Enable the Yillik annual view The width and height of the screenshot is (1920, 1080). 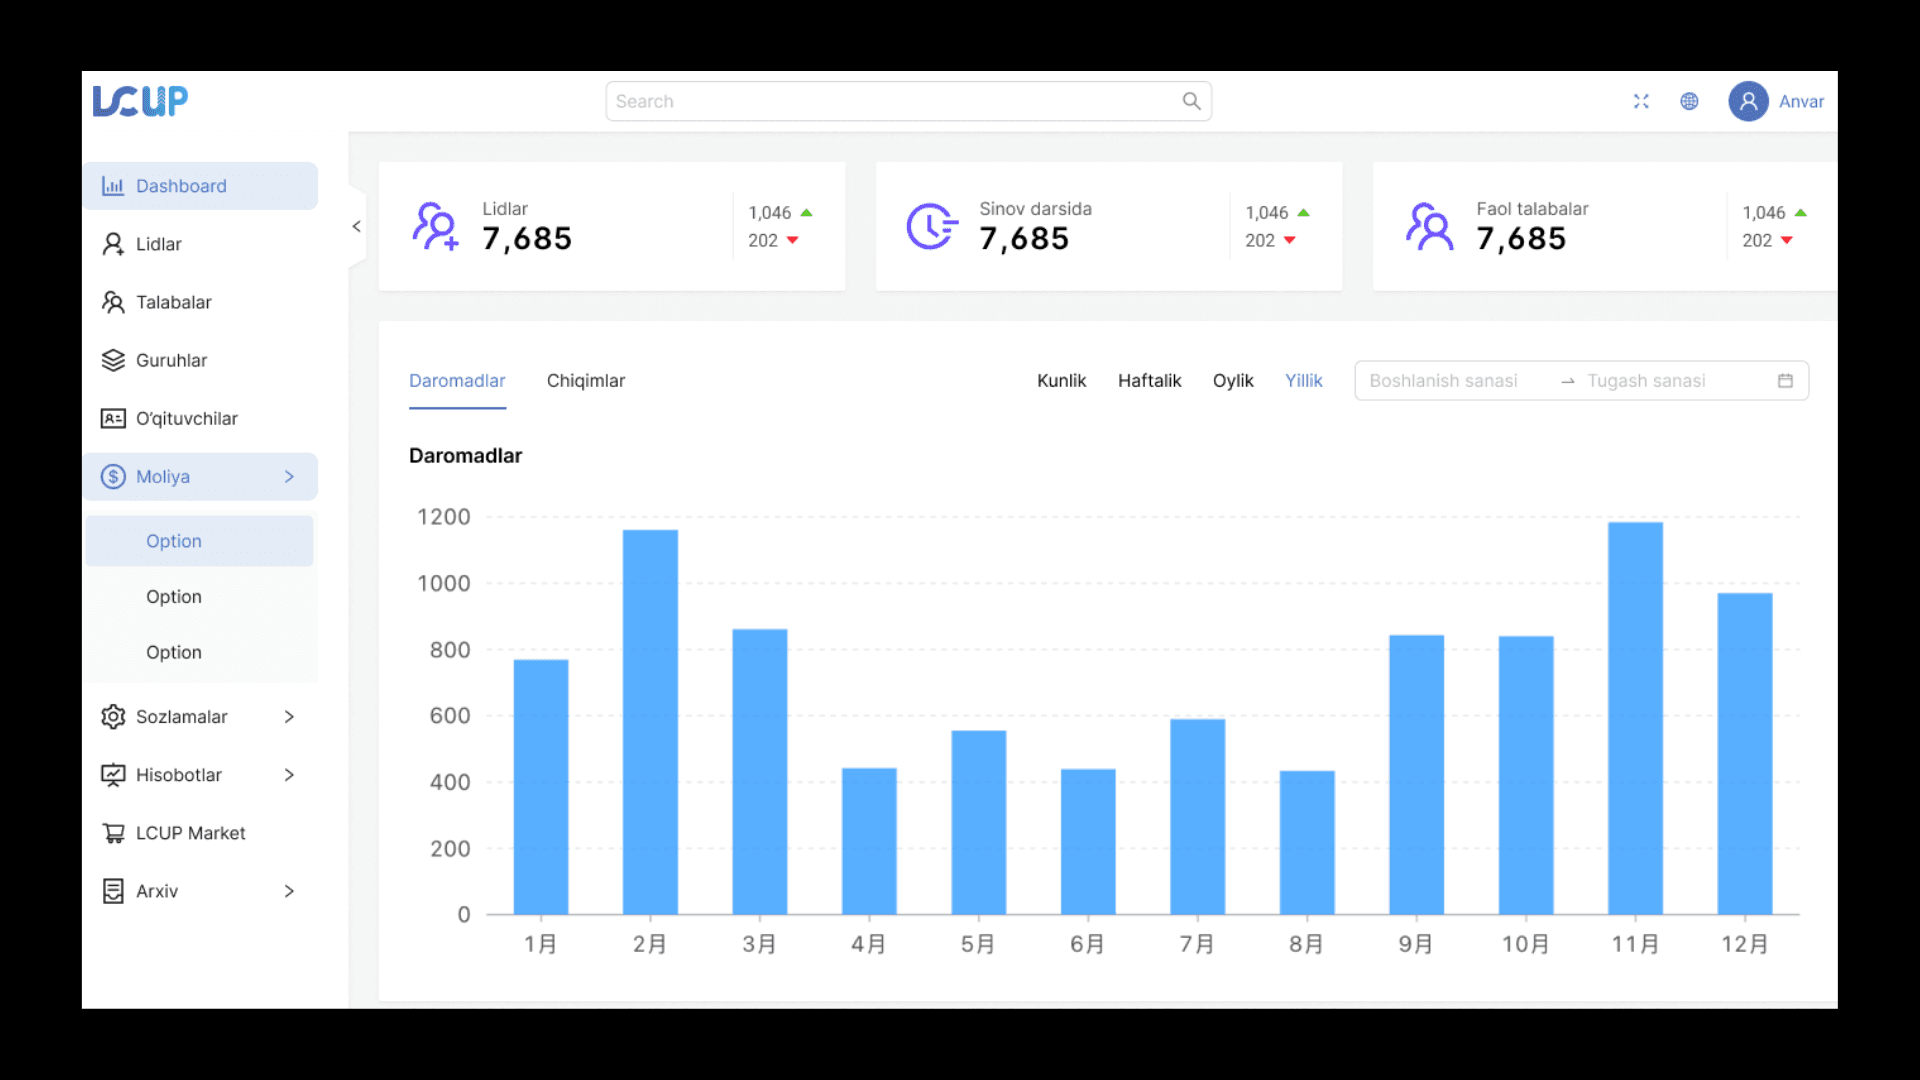pyautogui.click(x=1304, y=380)
